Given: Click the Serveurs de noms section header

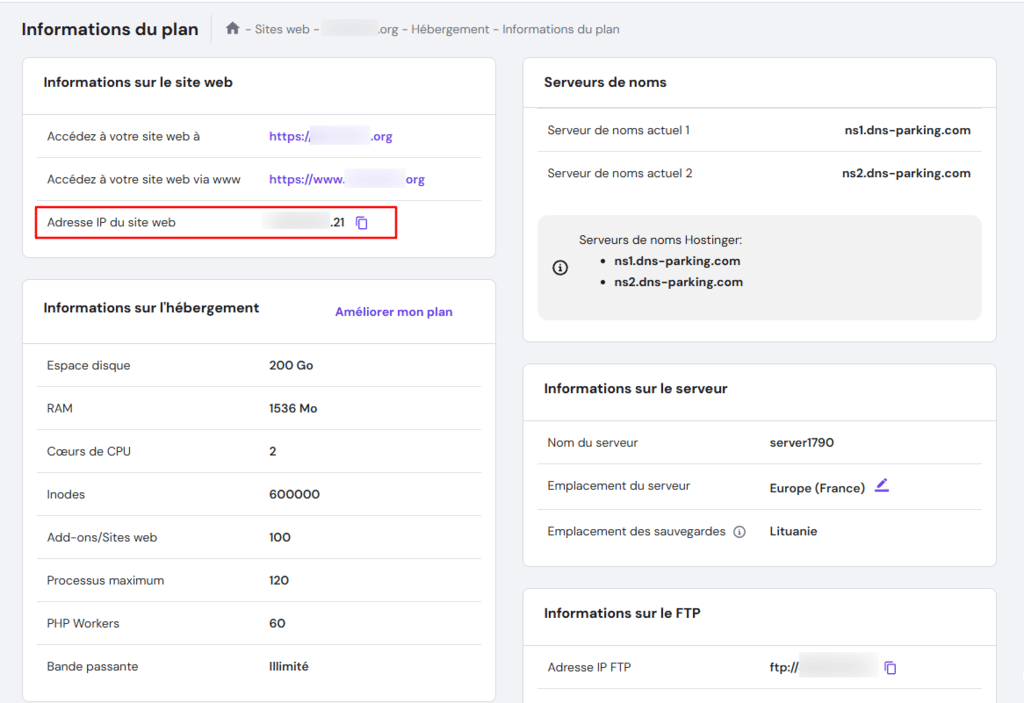Looking at the screenshot, I should tap(604, 82).
